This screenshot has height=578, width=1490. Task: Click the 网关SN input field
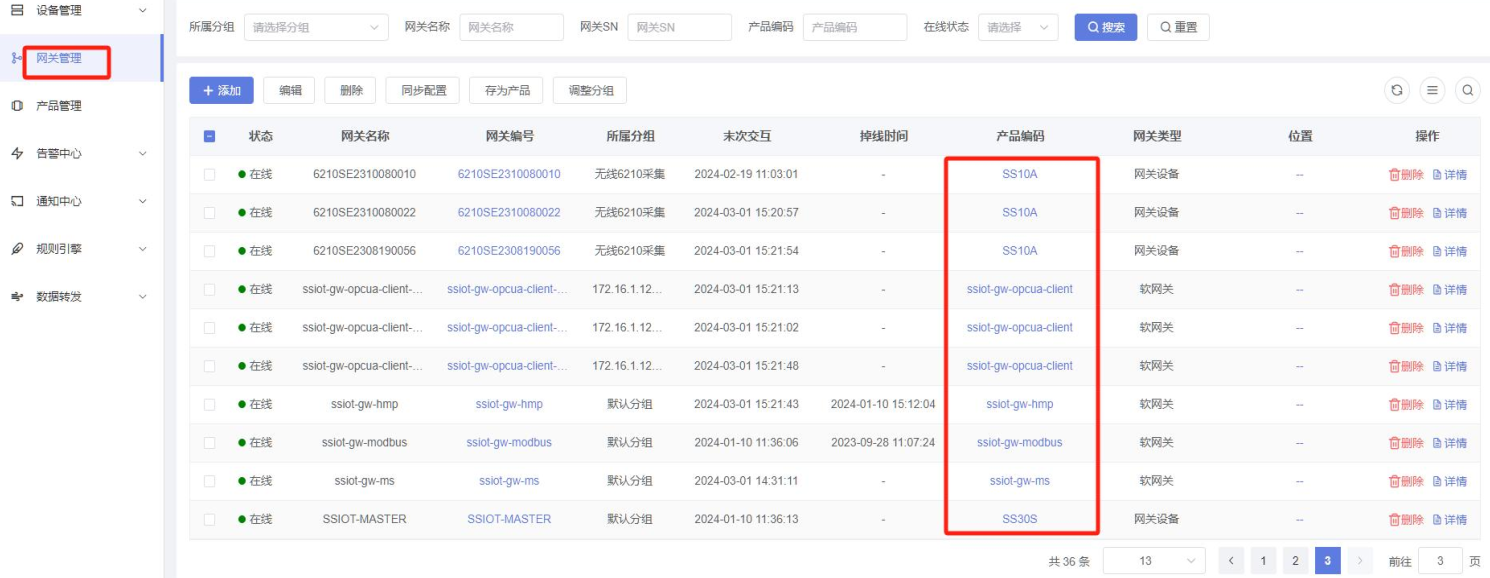(x=679, y=28)
